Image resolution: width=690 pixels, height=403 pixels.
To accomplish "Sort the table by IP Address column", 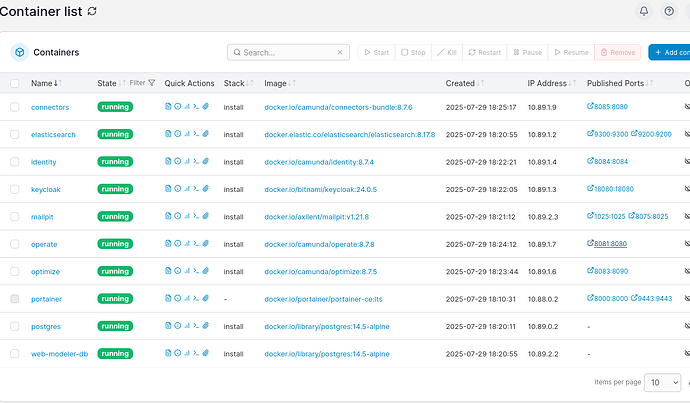I will 552,83.
